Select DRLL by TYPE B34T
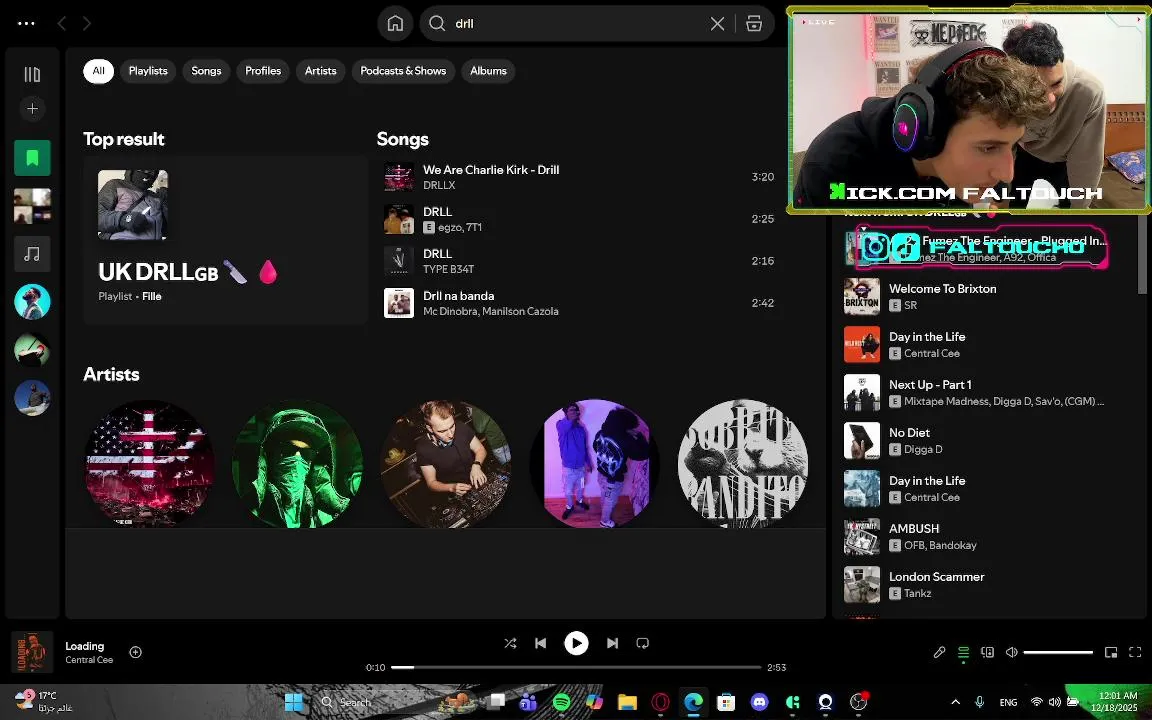Viewport: 1152px width, 720px height. tap(579, 261)
